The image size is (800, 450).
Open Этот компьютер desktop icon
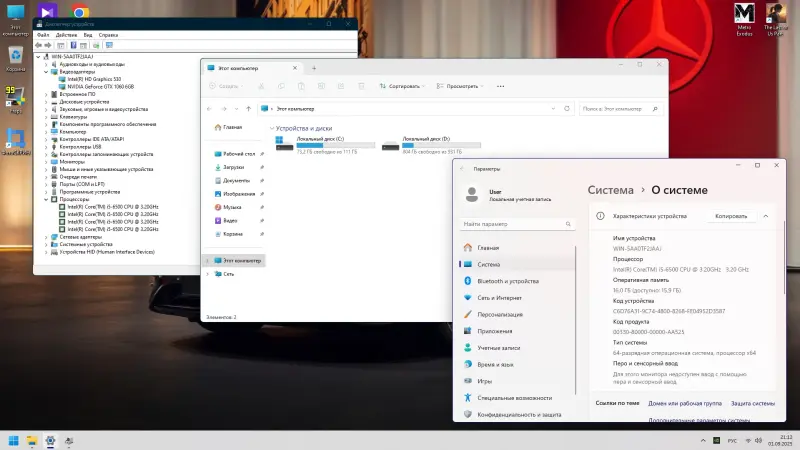pyautogui.click(x=15, y=19)
